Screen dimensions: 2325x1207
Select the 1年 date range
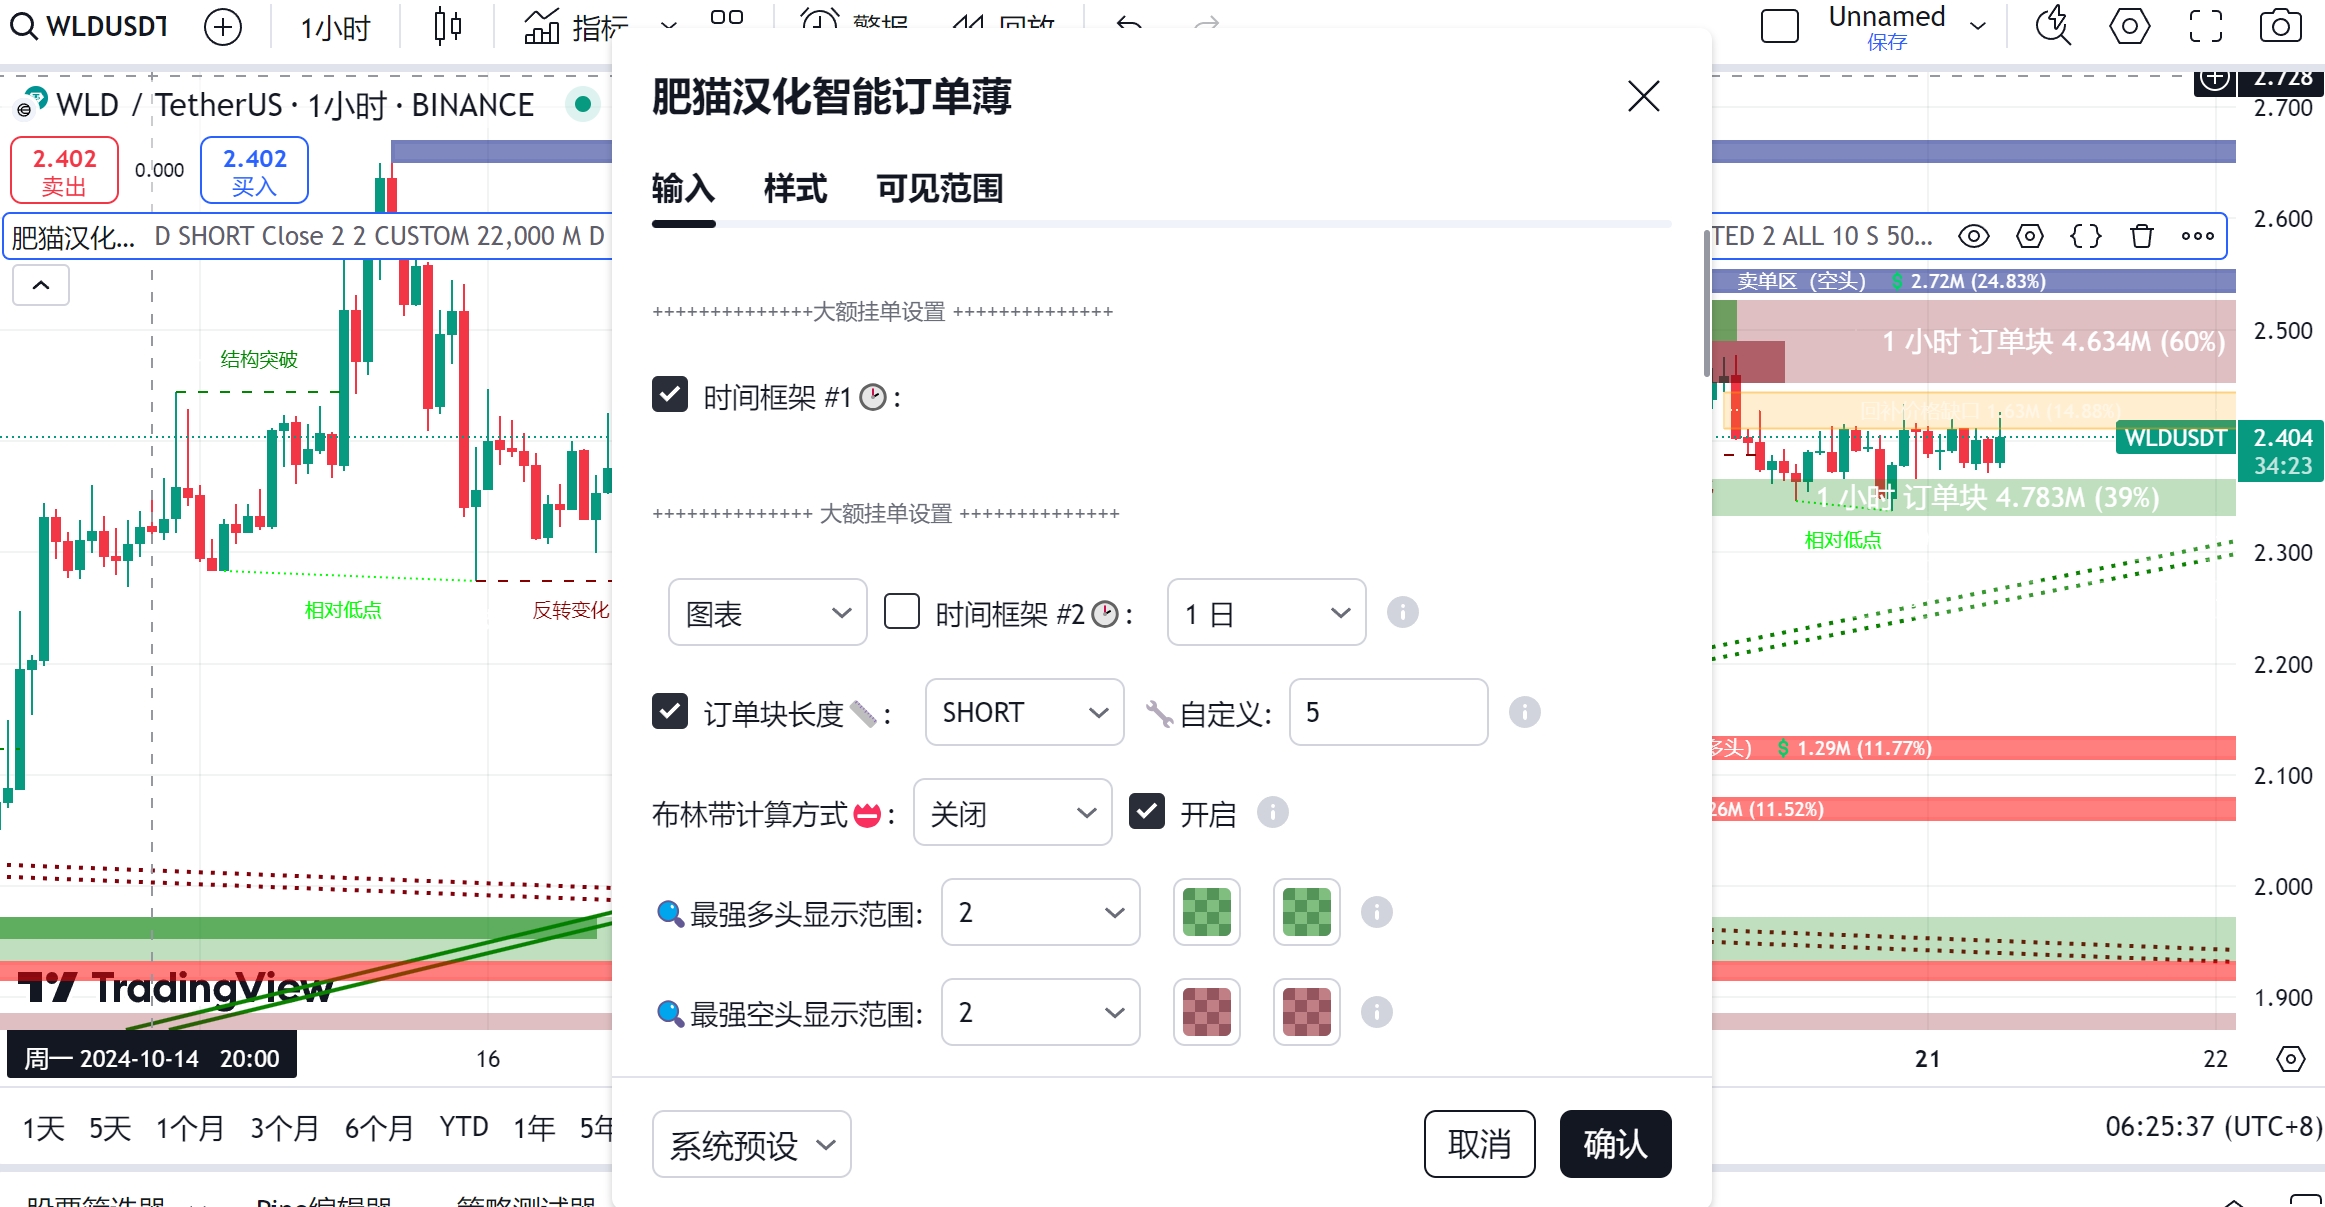pos(535,1128)
